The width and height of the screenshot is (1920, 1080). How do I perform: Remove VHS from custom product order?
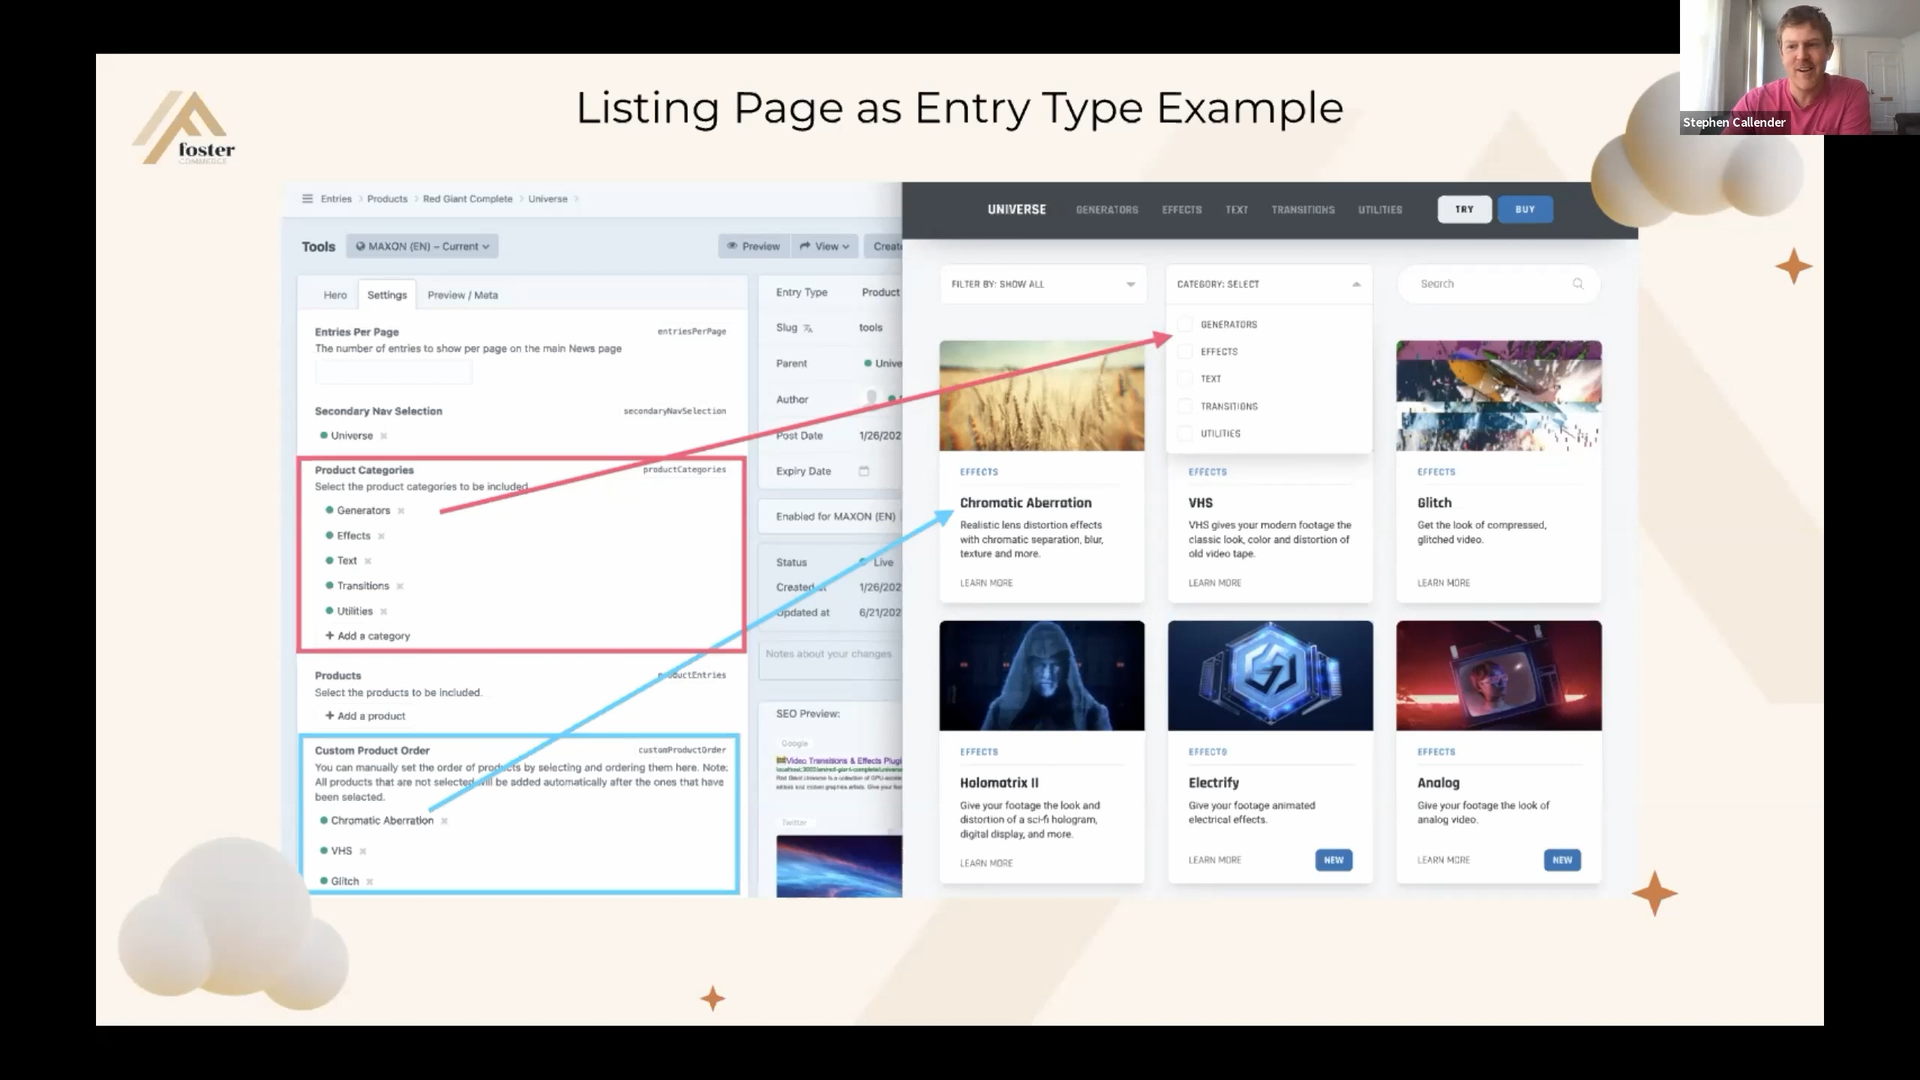pos(363,851)
